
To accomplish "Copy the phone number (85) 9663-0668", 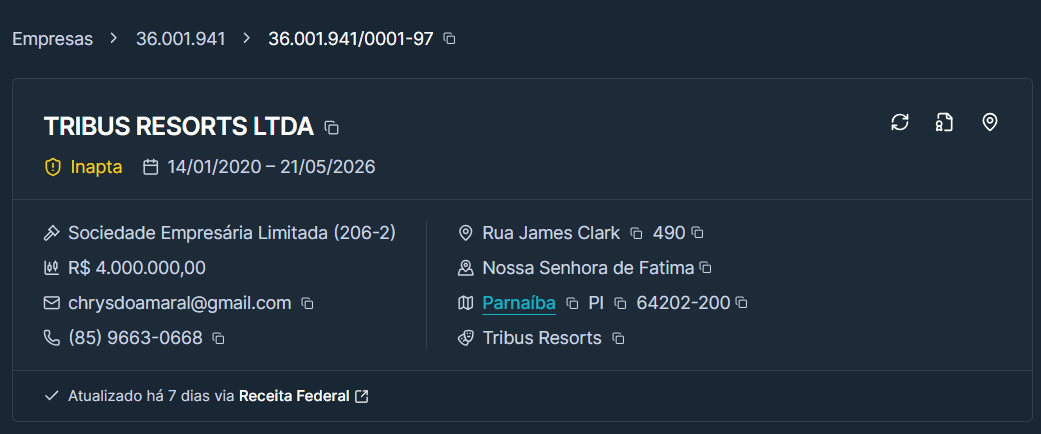I will (x=218, y=338).
